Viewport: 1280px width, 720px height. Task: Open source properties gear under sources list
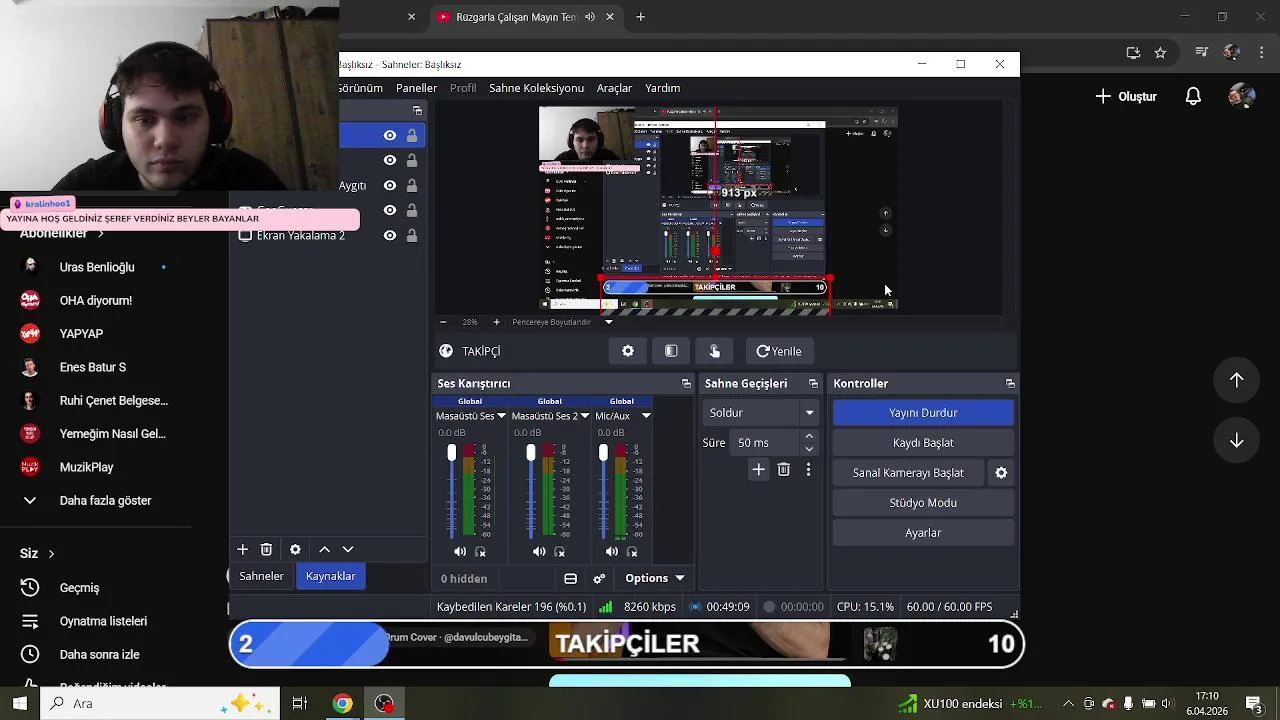tap(295, 549)
